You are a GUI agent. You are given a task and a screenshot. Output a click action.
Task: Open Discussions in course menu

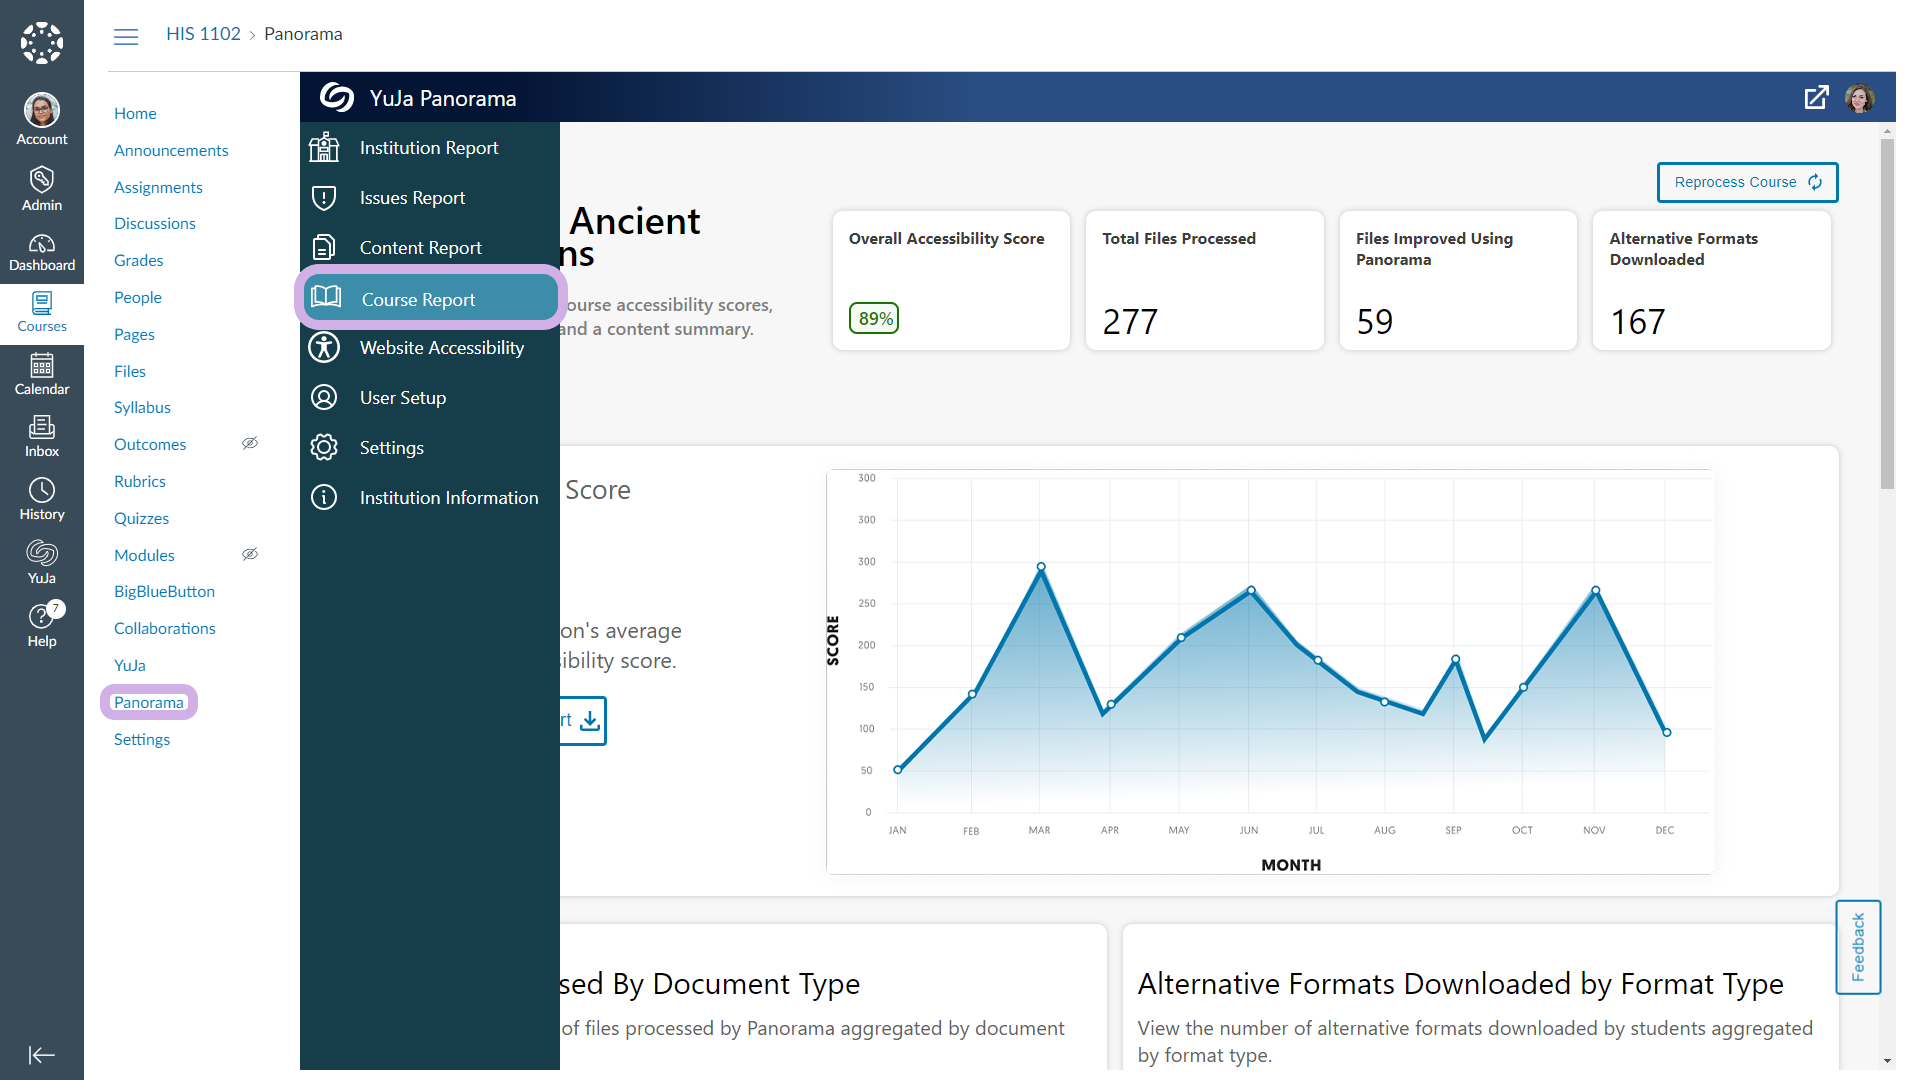(155, 223)
